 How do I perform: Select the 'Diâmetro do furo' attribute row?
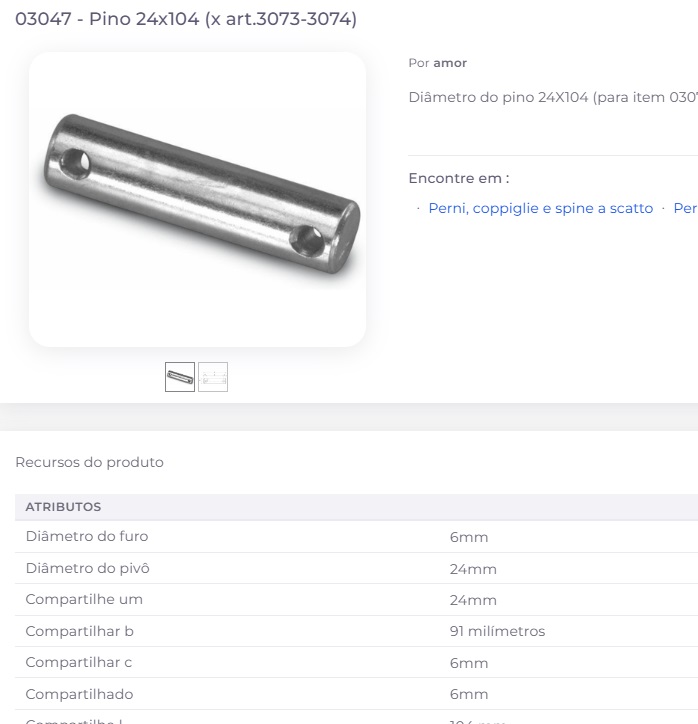coord(356,537)
